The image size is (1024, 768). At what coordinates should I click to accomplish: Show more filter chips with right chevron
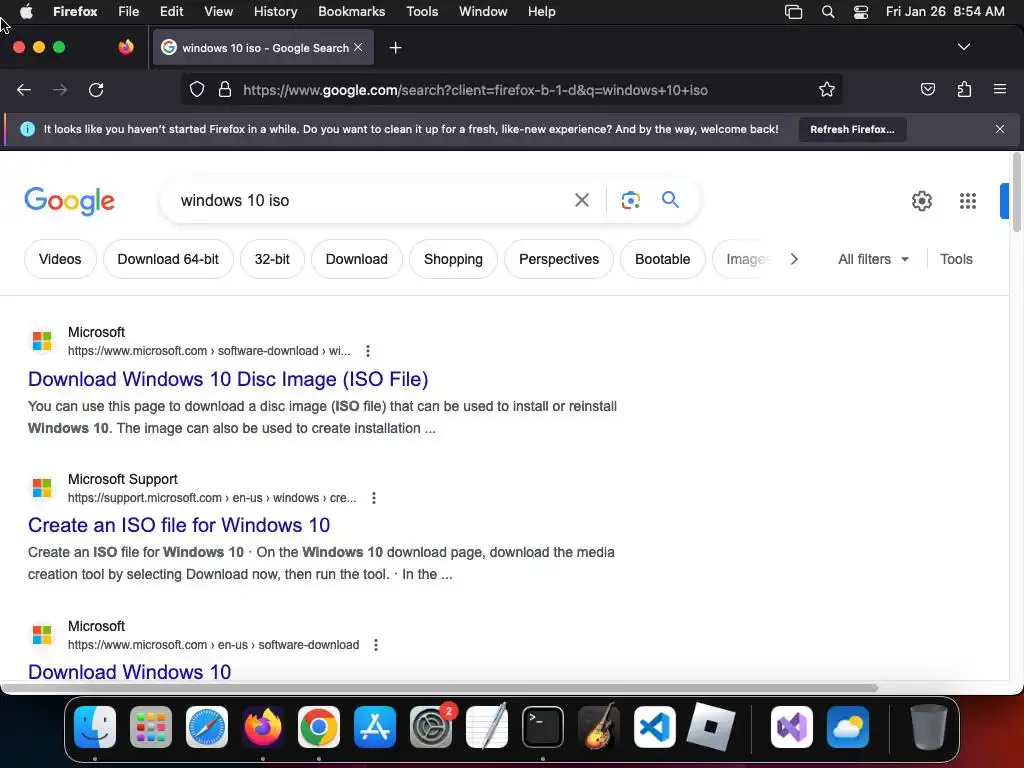793,259
